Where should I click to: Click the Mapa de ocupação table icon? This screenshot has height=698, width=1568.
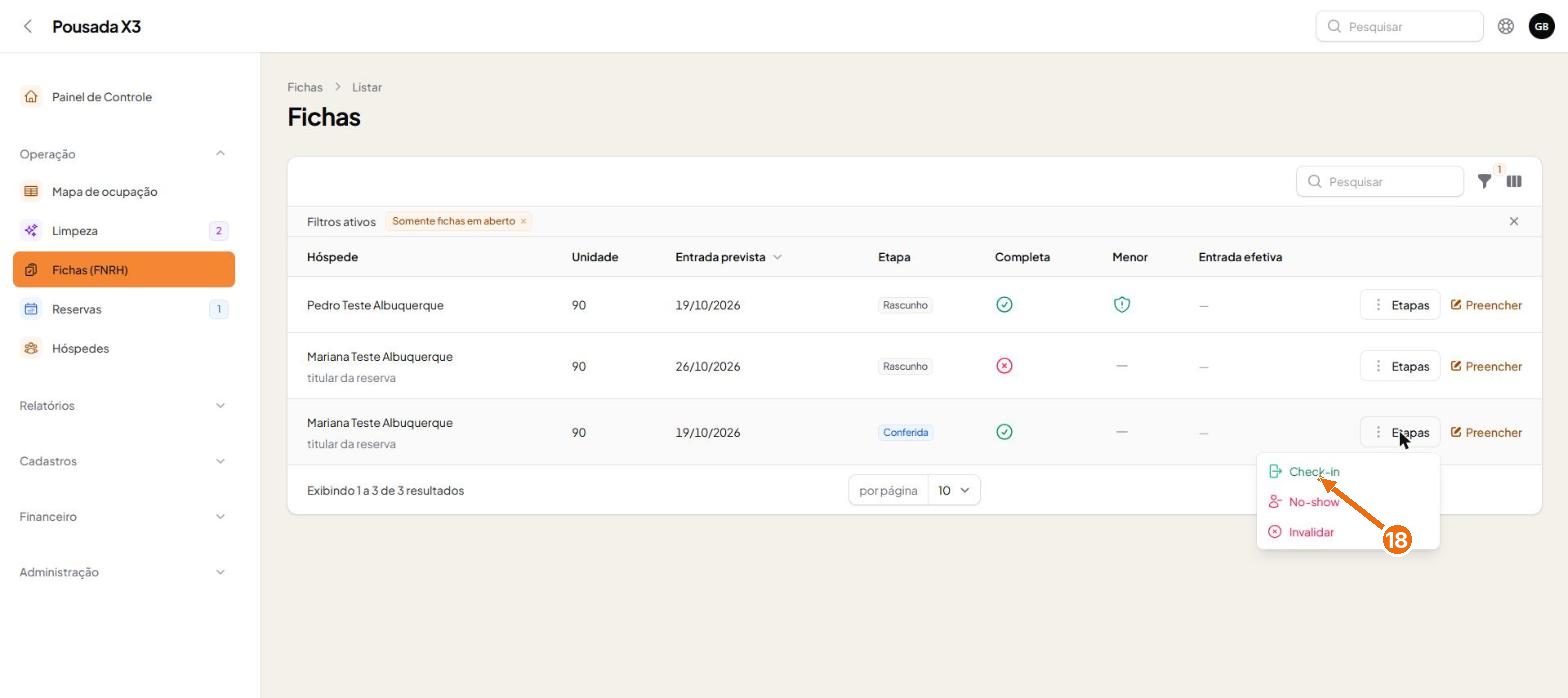point(31,191)
